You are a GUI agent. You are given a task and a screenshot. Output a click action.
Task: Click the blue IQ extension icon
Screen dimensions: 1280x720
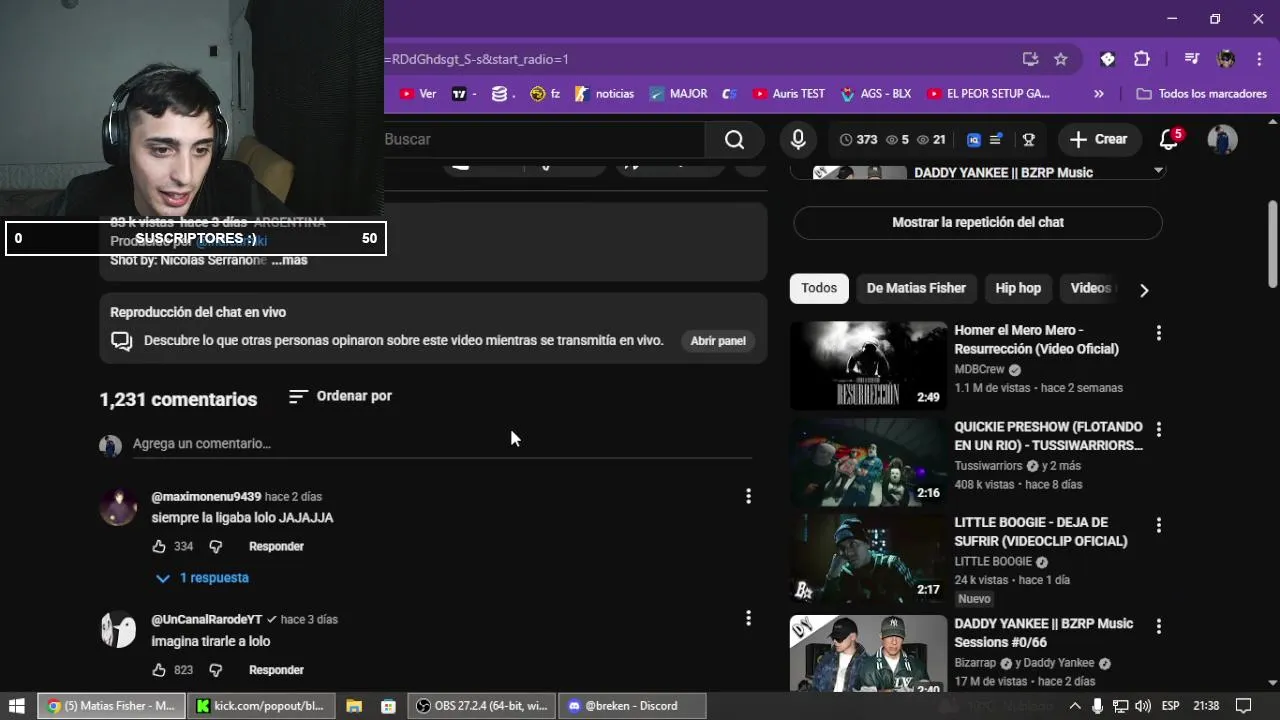coord(974,140)
